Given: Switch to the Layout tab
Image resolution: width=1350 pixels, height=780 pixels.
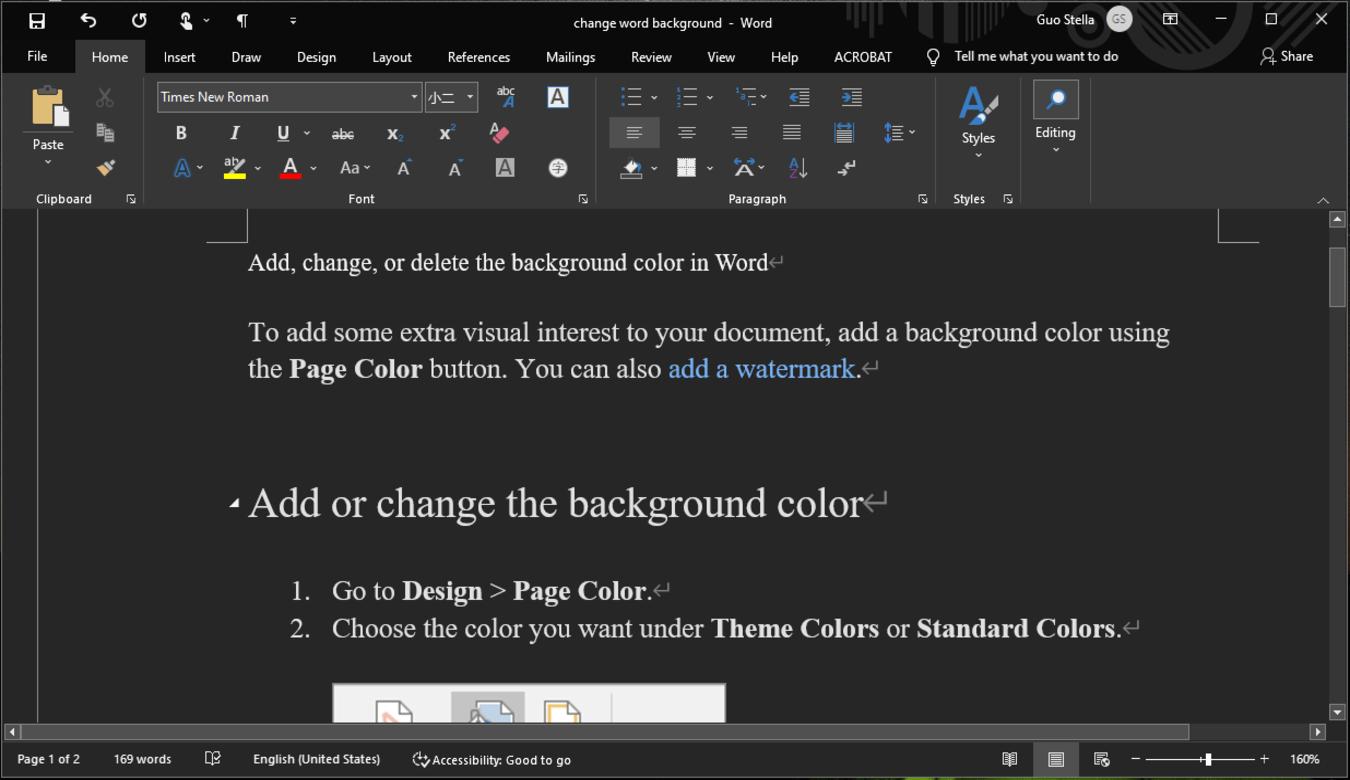Looking at the screenshot, I should [x=392, y=57].
